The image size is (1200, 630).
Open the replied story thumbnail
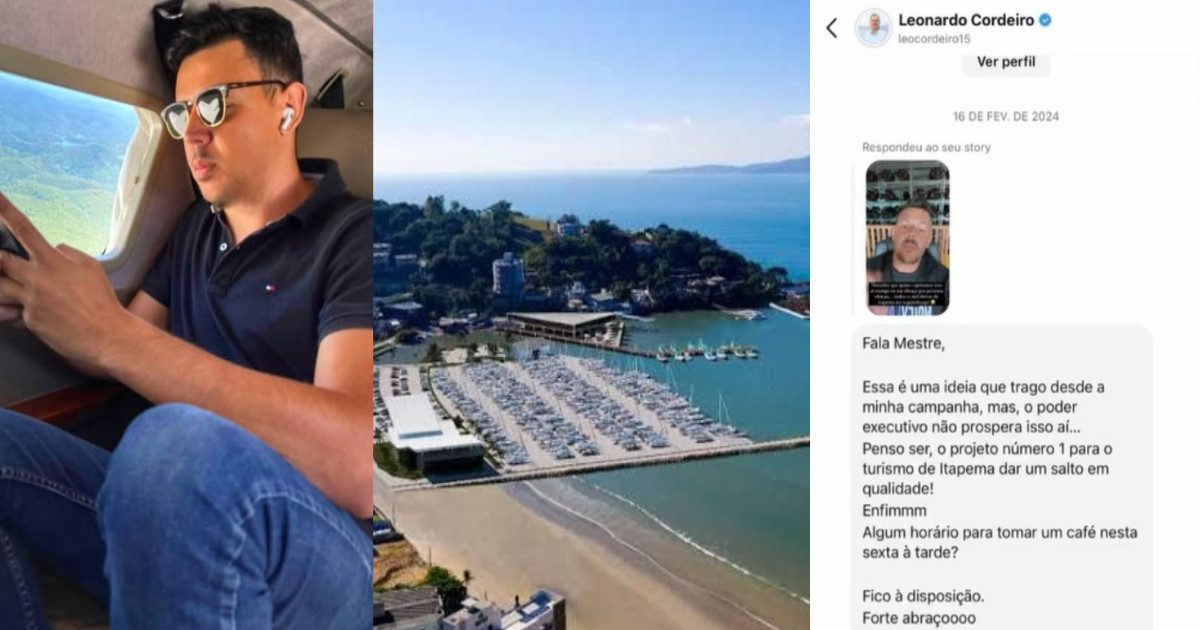[x=907, y=237]
